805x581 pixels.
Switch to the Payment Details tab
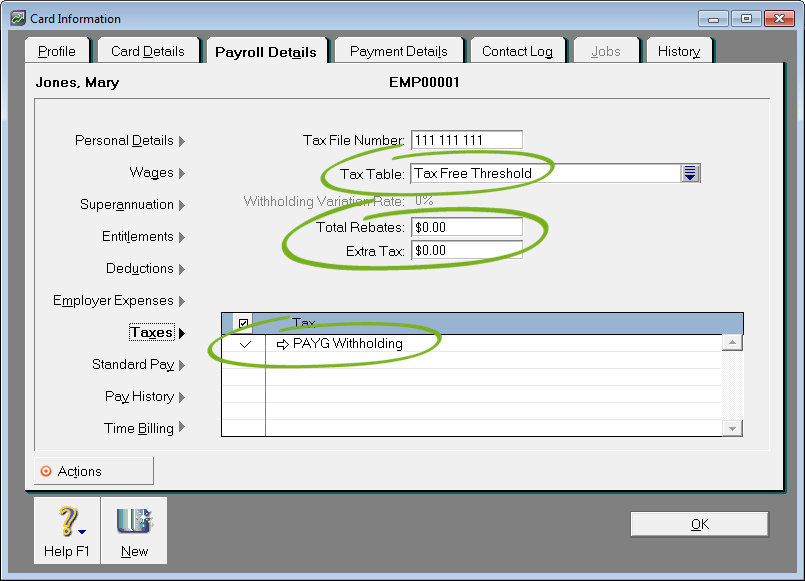[397, 50]
